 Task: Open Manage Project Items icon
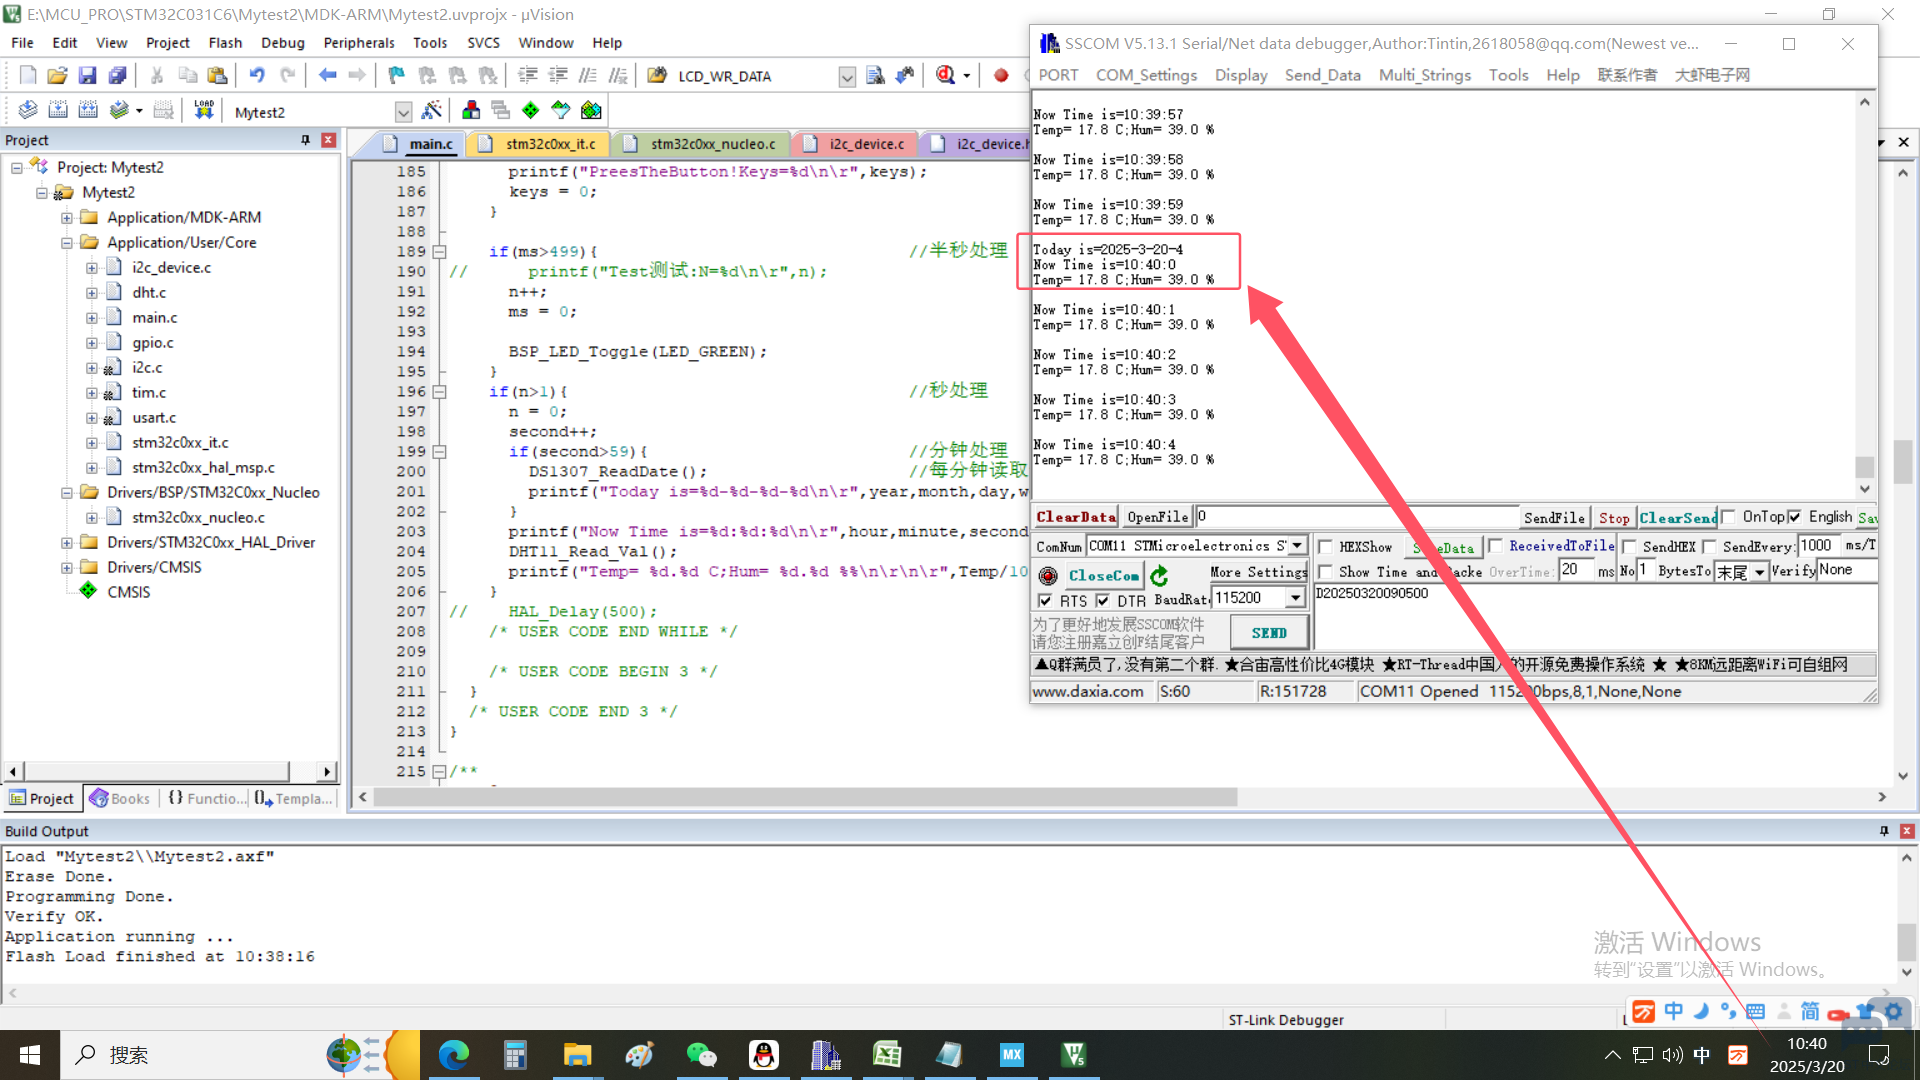[471, 110]
